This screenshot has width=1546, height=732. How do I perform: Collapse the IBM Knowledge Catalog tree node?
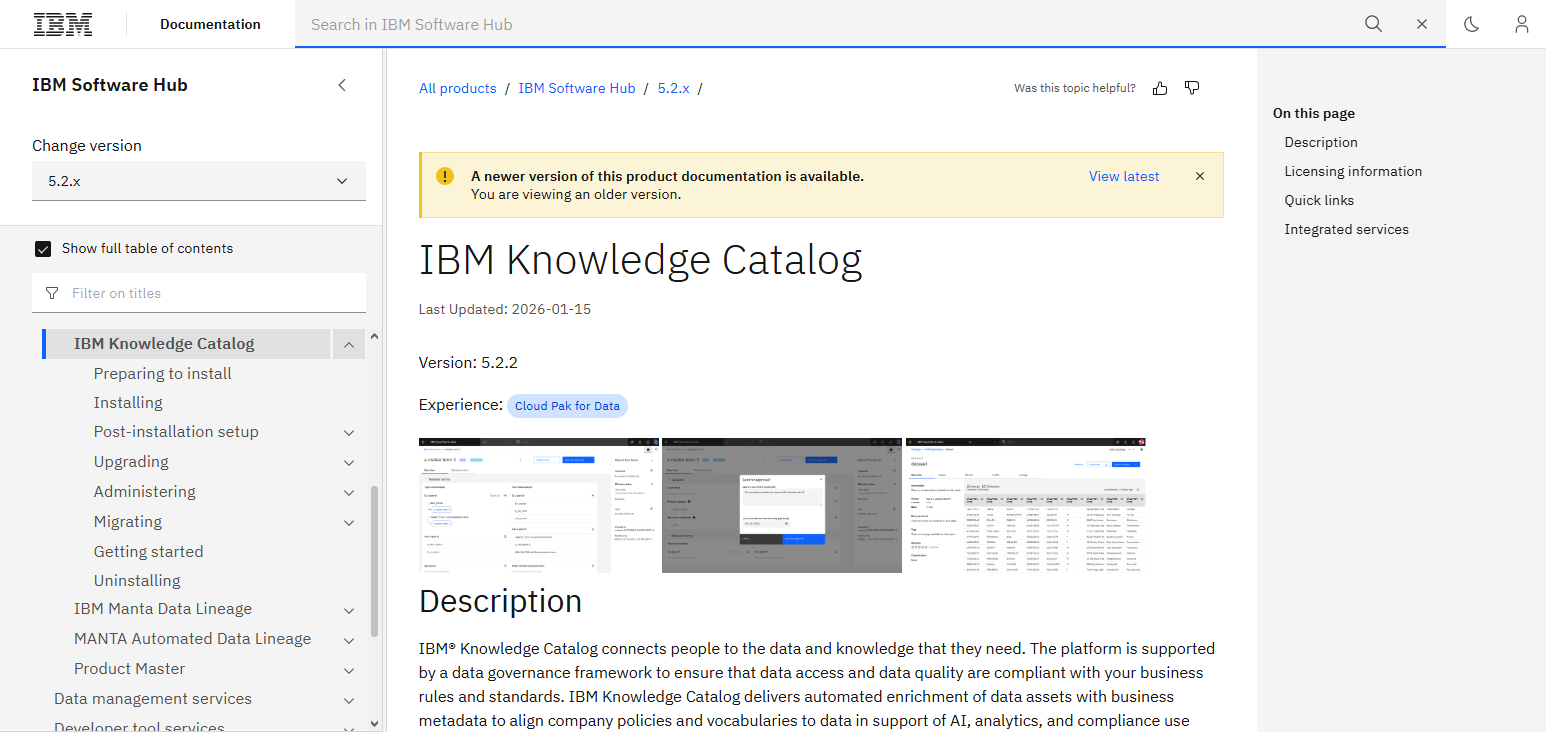pyautogui.click(x=349, y=344)
